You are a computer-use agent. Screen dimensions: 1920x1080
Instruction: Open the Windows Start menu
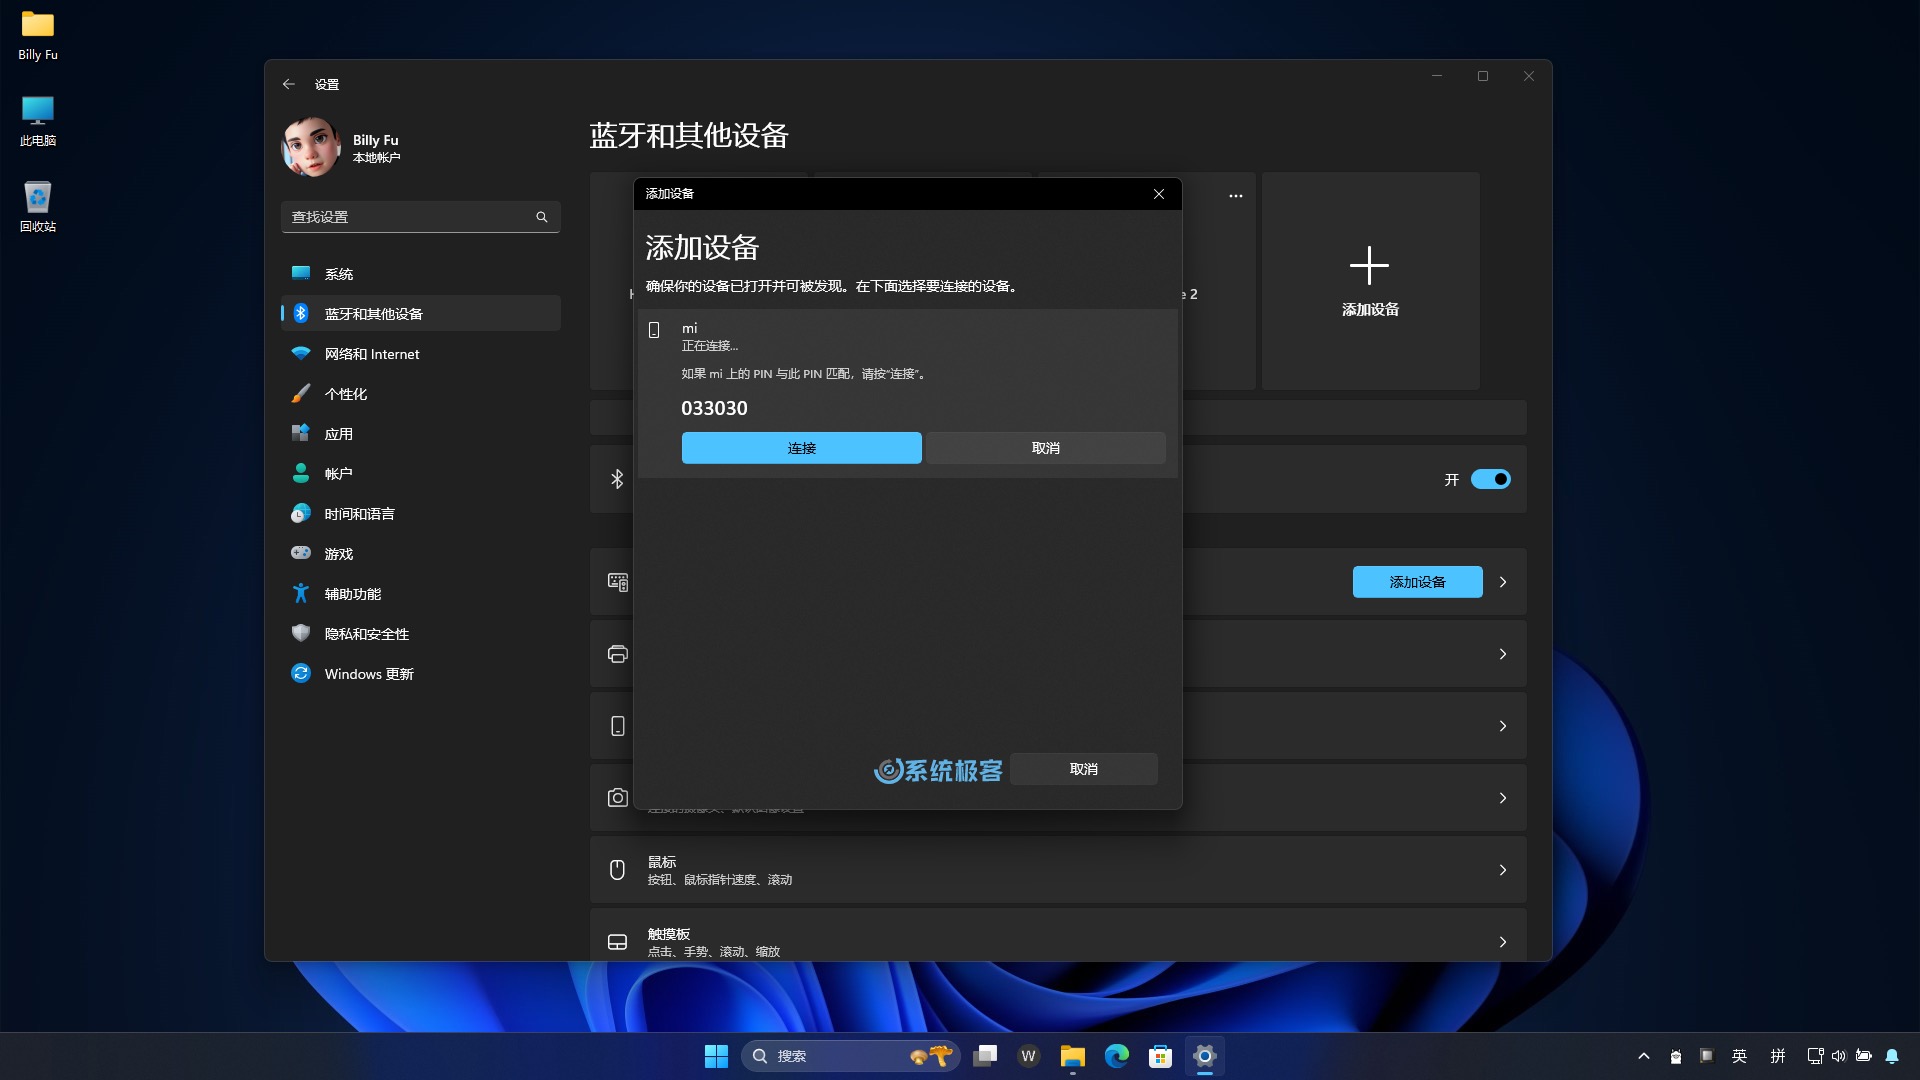716,1056
